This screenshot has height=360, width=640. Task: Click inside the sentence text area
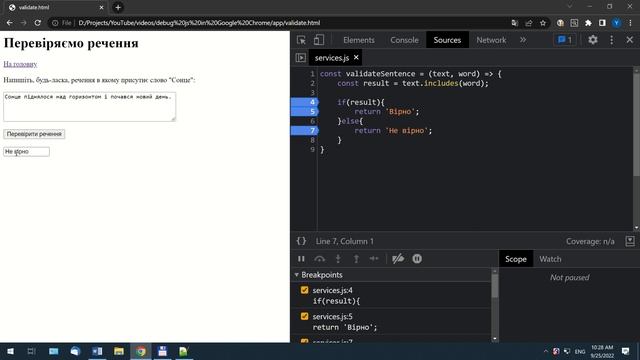click(89, 107)
